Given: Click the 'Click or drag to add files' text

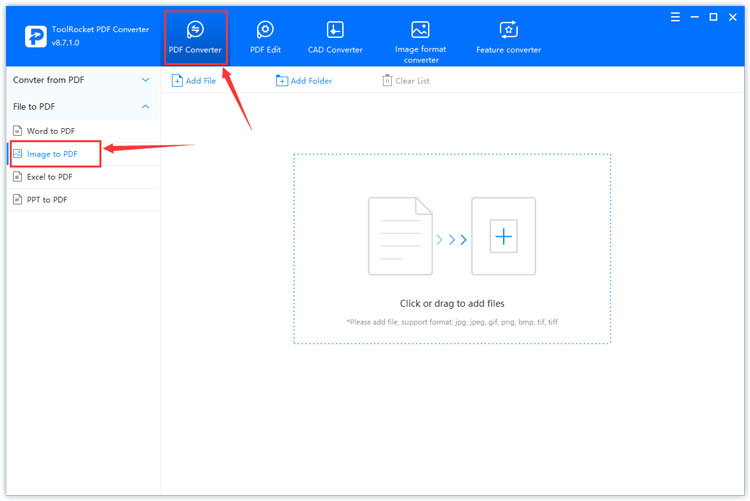Looking at the screenshot, I should click(452, 303).
